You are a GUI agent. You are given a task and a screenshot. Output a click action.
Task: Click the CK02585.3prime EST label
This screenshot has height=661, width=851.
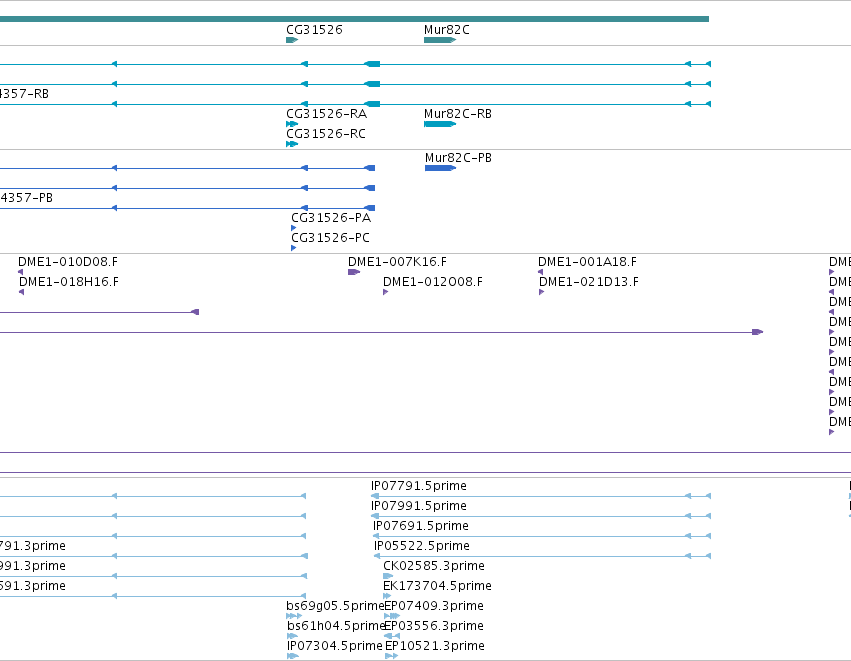[434, 566]
